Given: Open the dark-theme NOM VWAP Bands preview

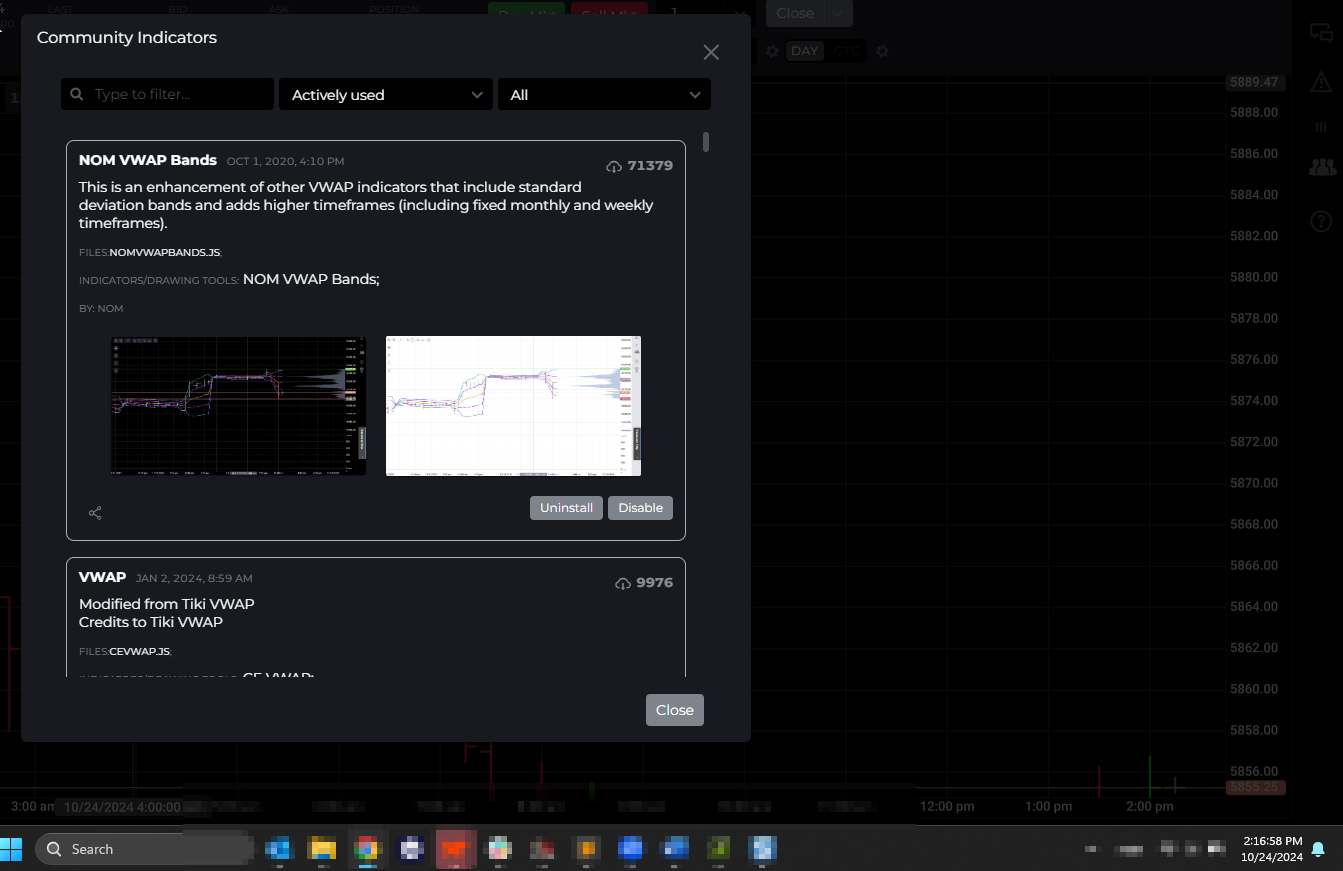Looking at the screenshot, I should point(238,406).
